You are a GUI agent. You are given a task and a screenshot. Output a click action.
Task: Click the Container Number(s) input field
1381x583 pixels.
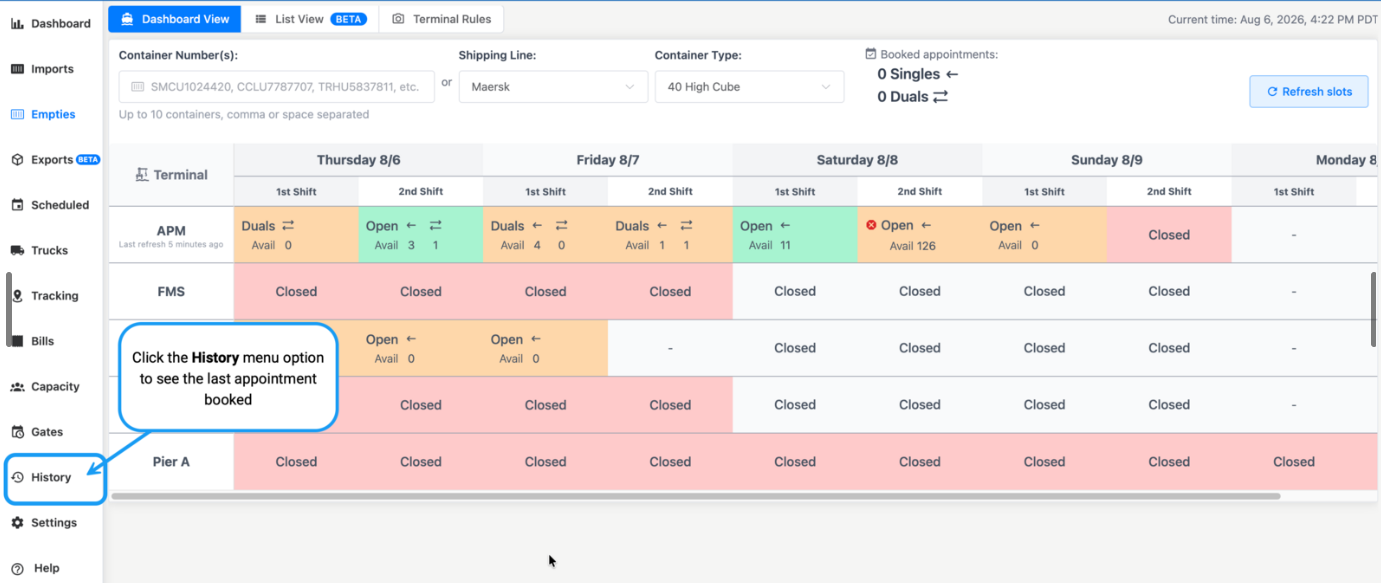click(277, 87)
